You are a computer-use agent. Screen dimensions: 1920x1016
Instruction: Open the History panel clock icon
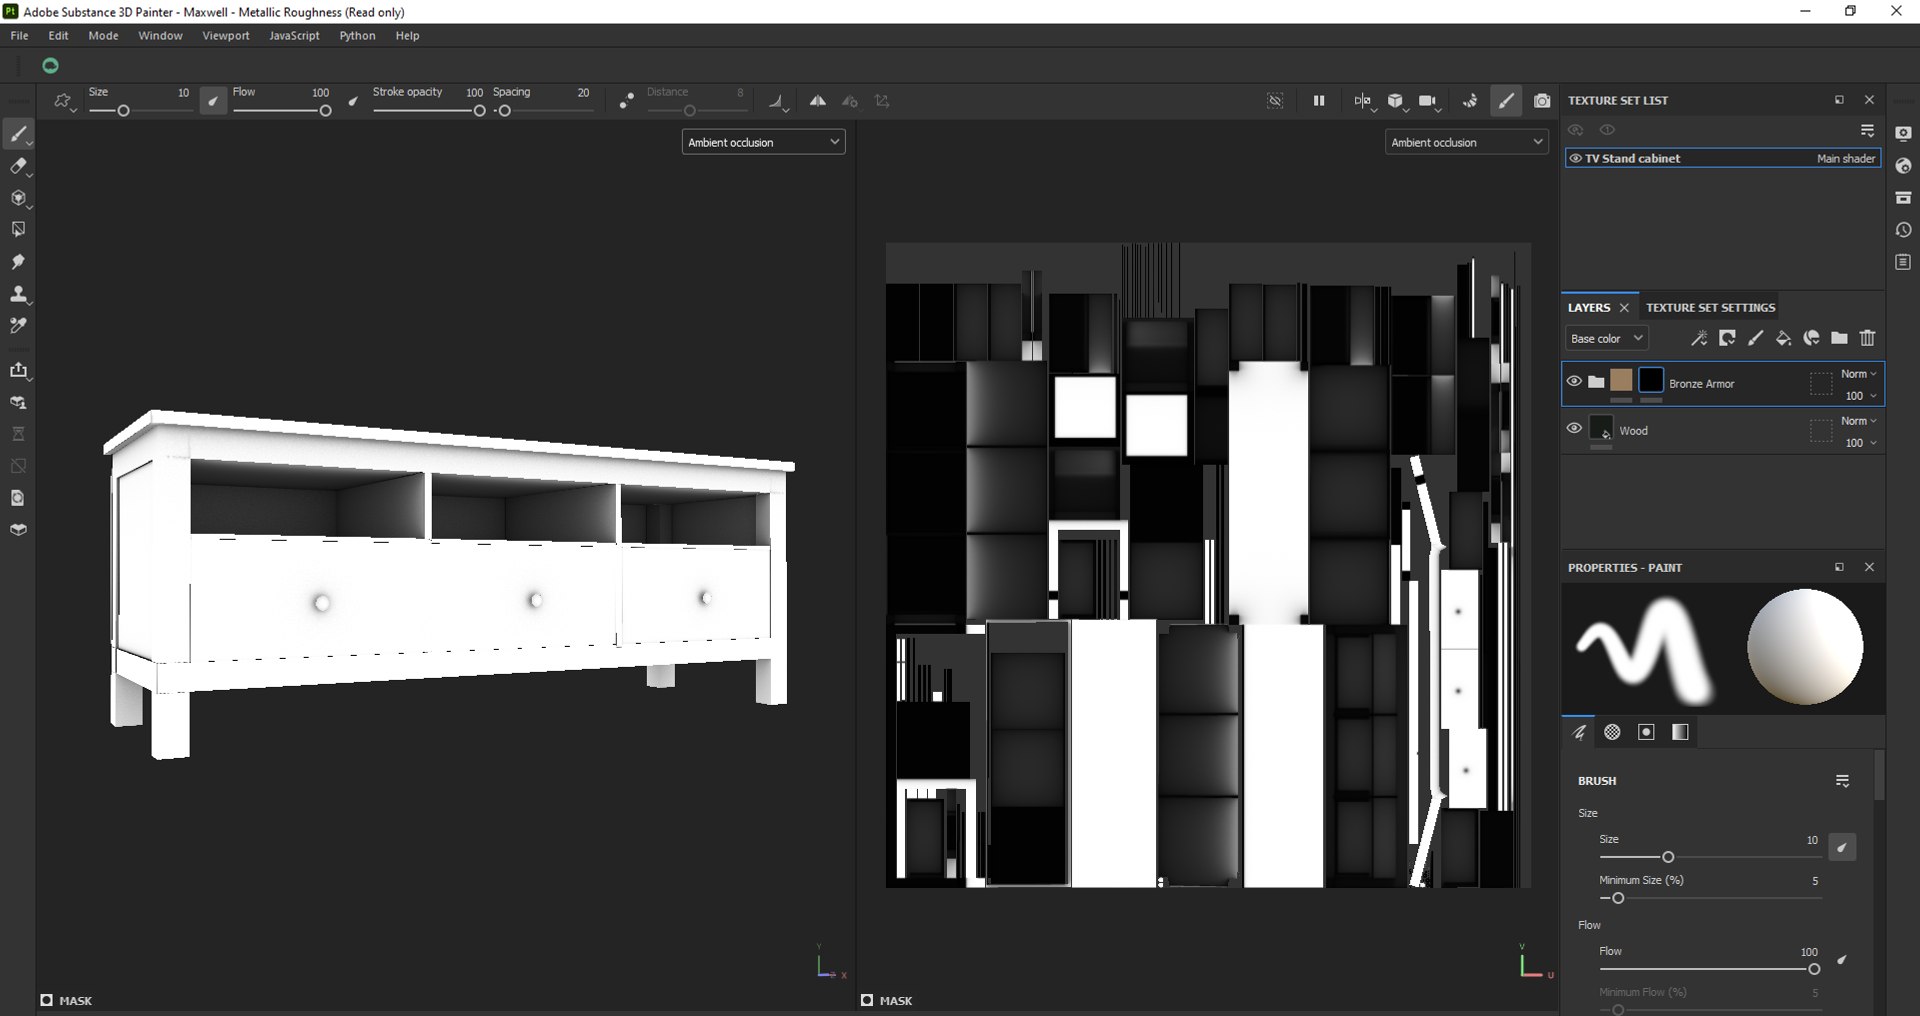[x=1903, y=230]
